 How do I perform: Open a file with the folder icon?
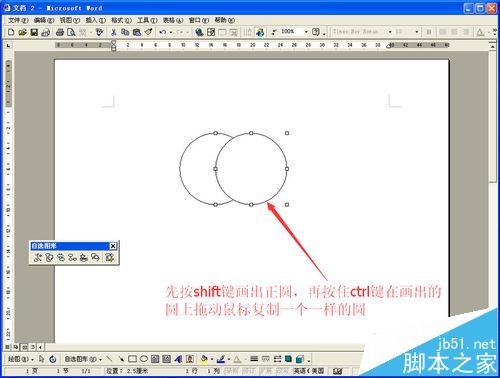22,32
